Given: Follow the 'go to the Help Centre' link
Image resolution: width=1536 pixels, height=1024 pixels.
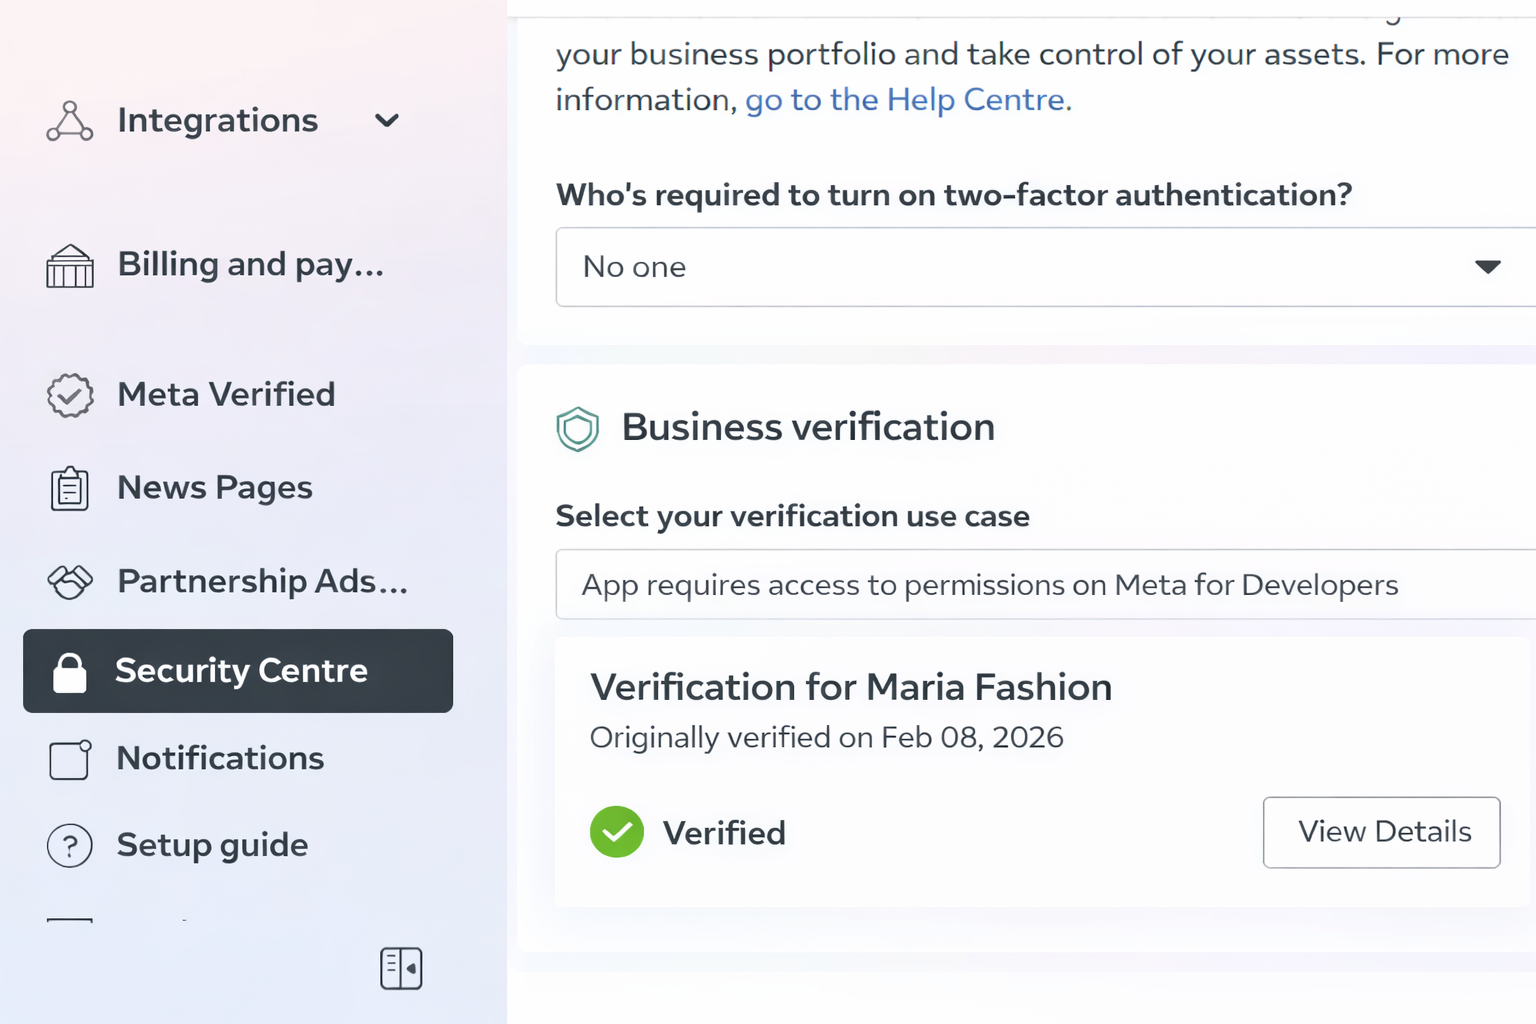Looking at the screenshot, I should [905, 100].
